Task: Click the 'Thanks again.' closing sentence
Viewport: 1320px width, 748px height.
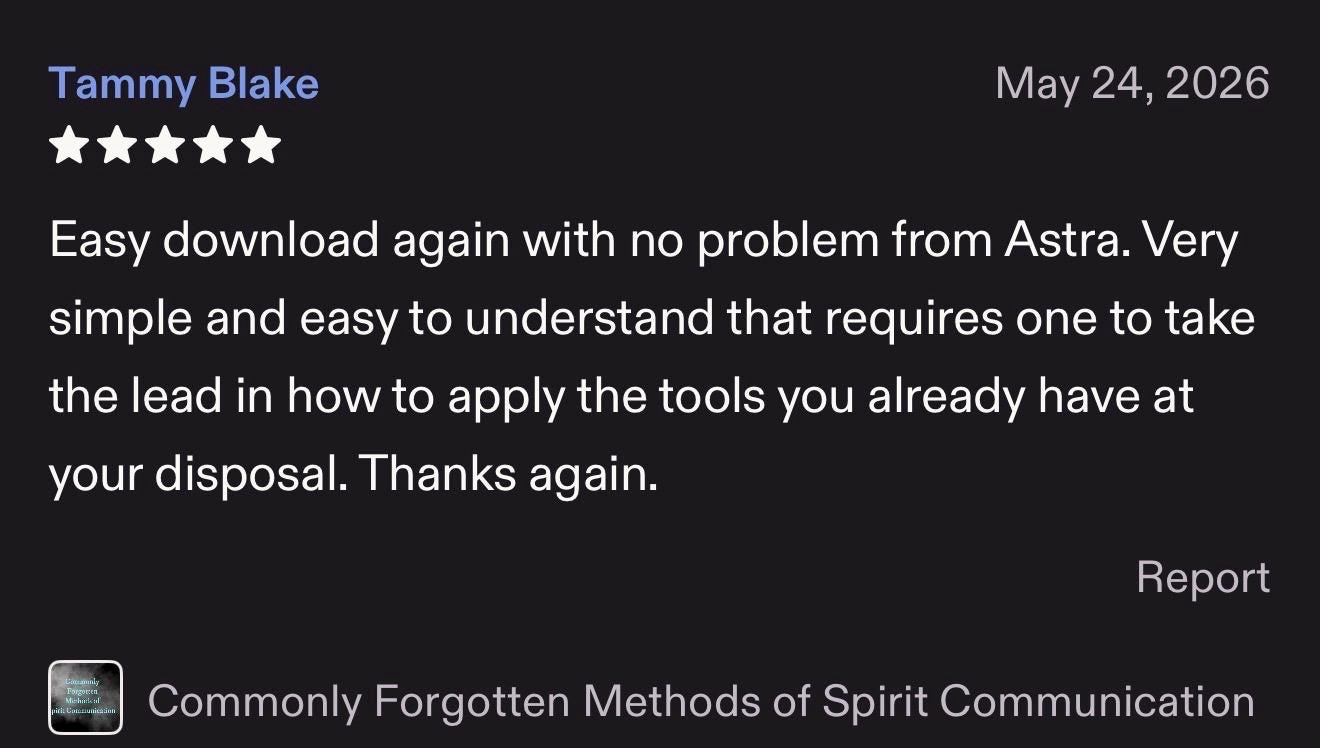Action: click(509, 476)
